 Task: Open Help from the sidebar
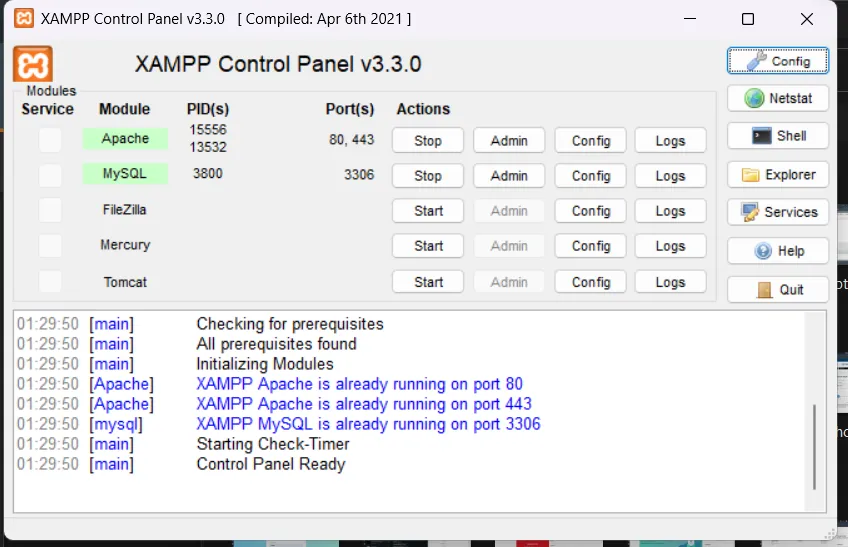778,251
